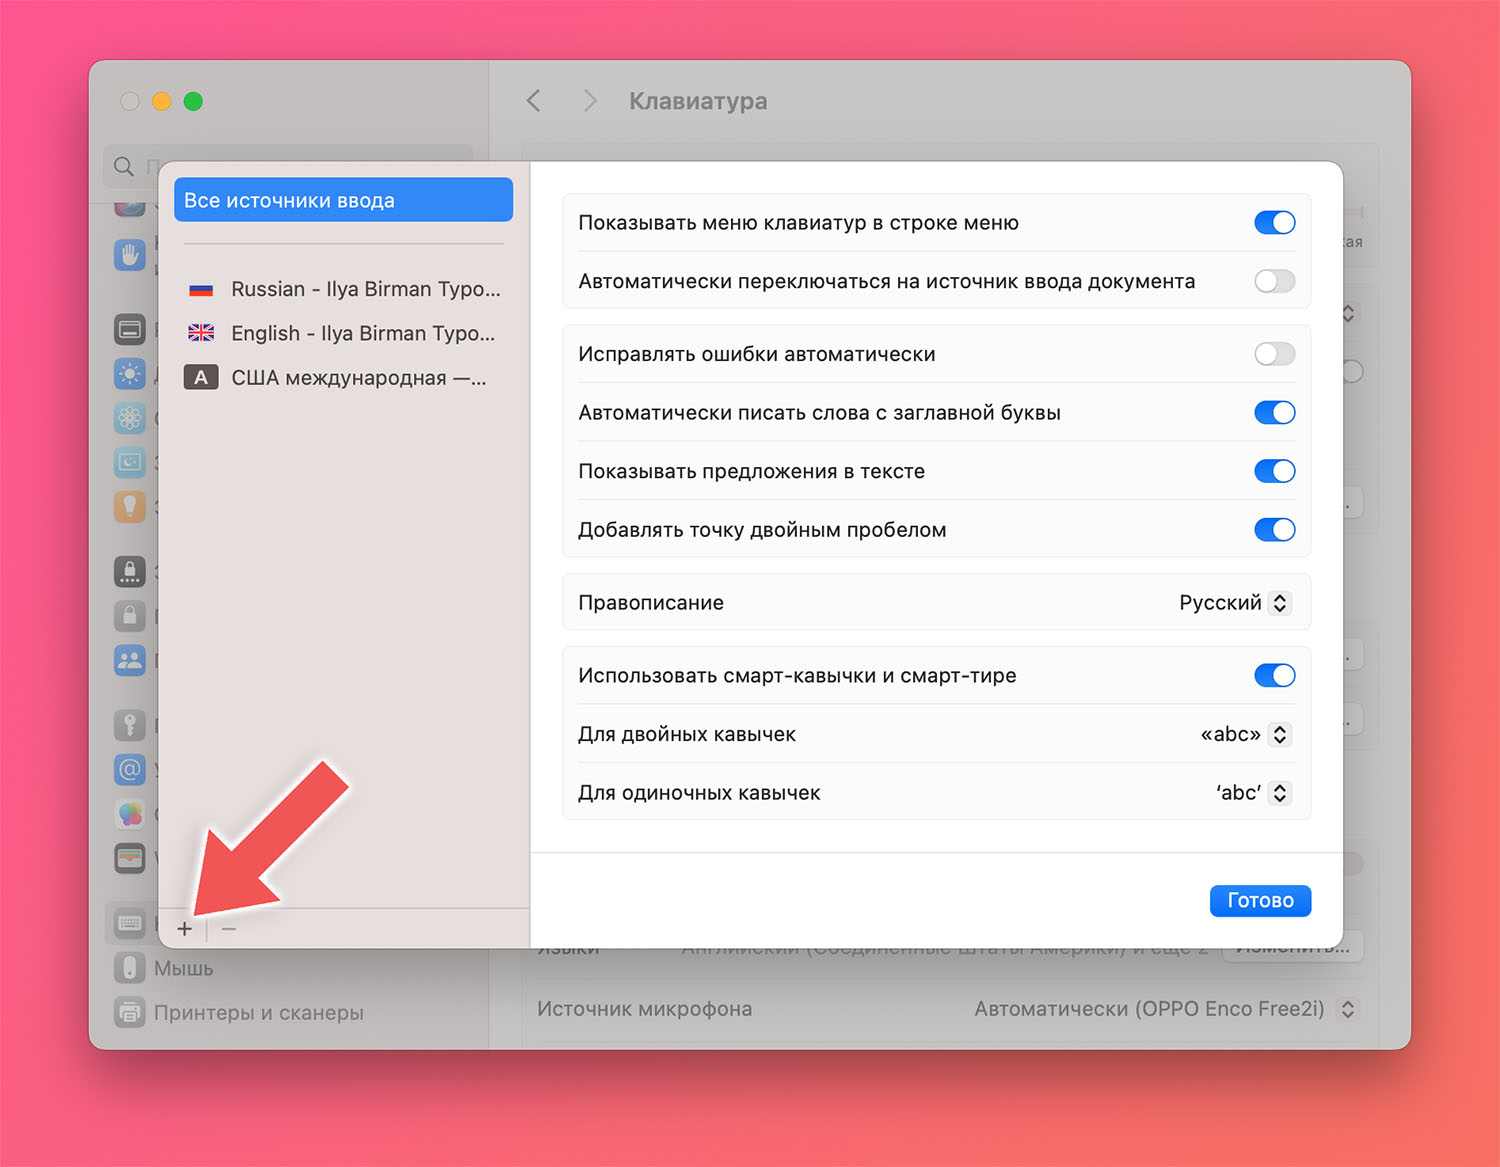Click the forward arrow in Keyboard header
This screenshot has height=1167, width=1500.
590,101
